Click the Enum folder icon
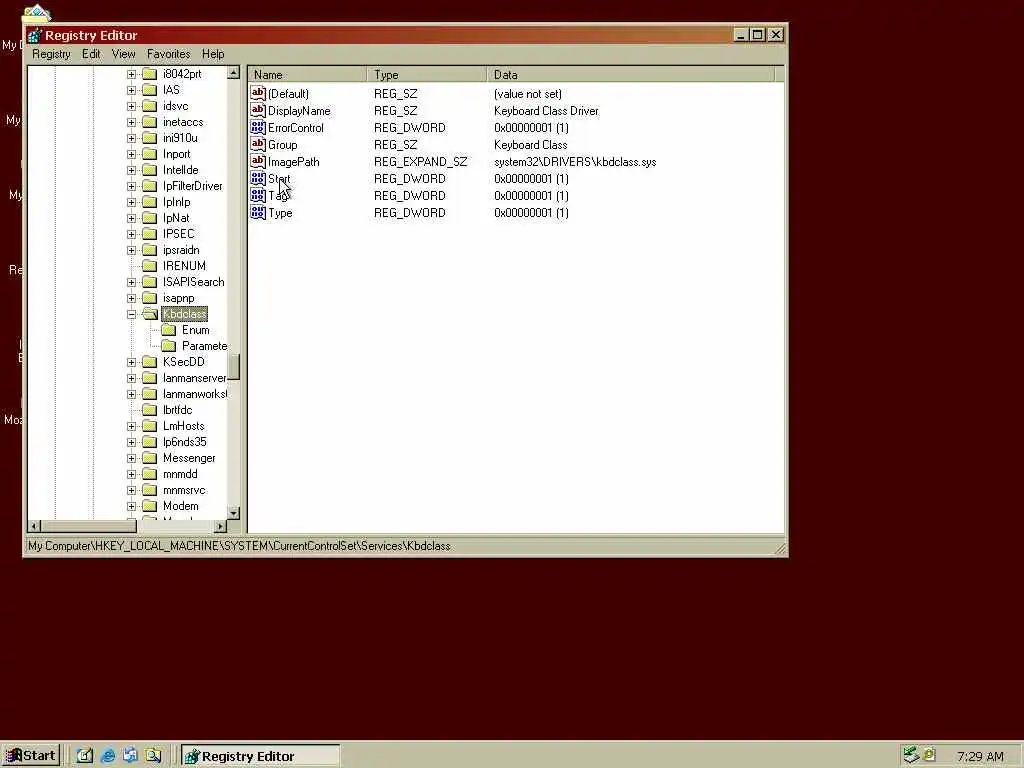Viewport: 1024px width, 768px height. click(169, 330)
